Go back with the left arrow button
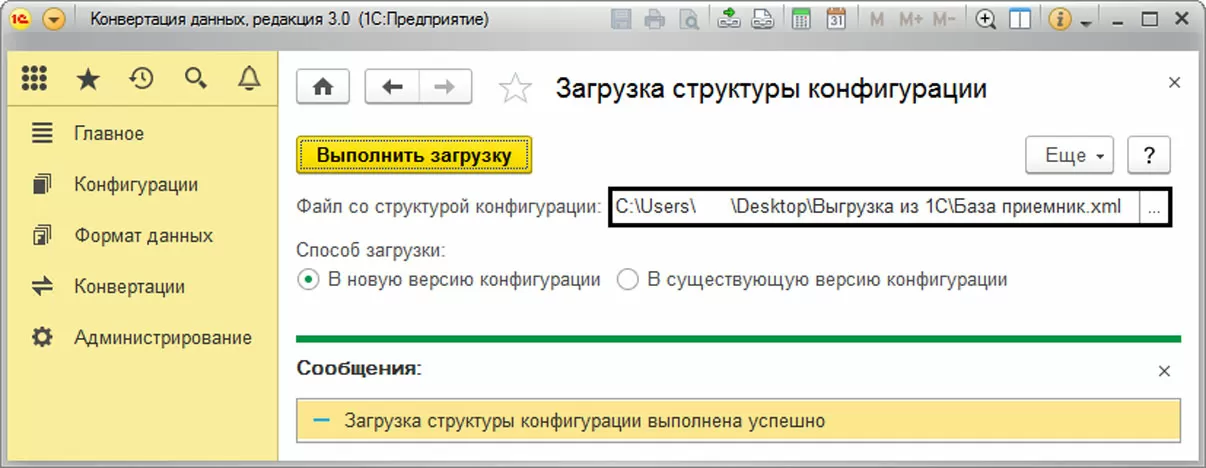 [392, 87]
